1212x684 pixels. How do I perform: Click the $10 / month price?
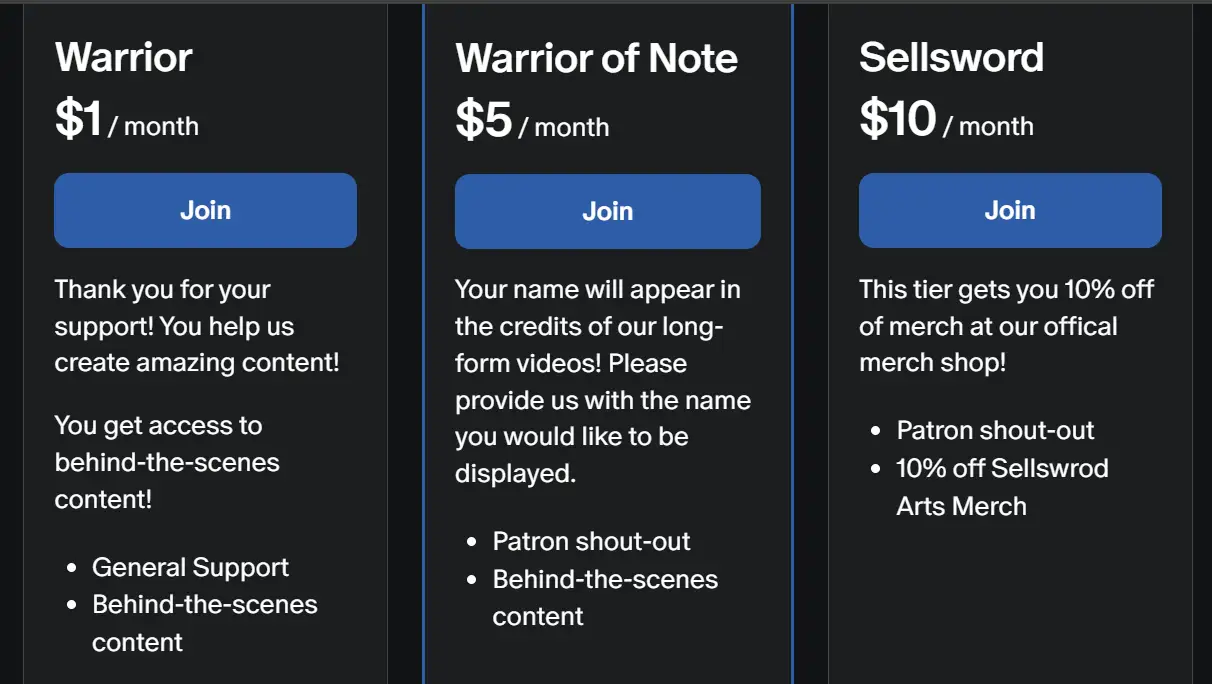946,122
